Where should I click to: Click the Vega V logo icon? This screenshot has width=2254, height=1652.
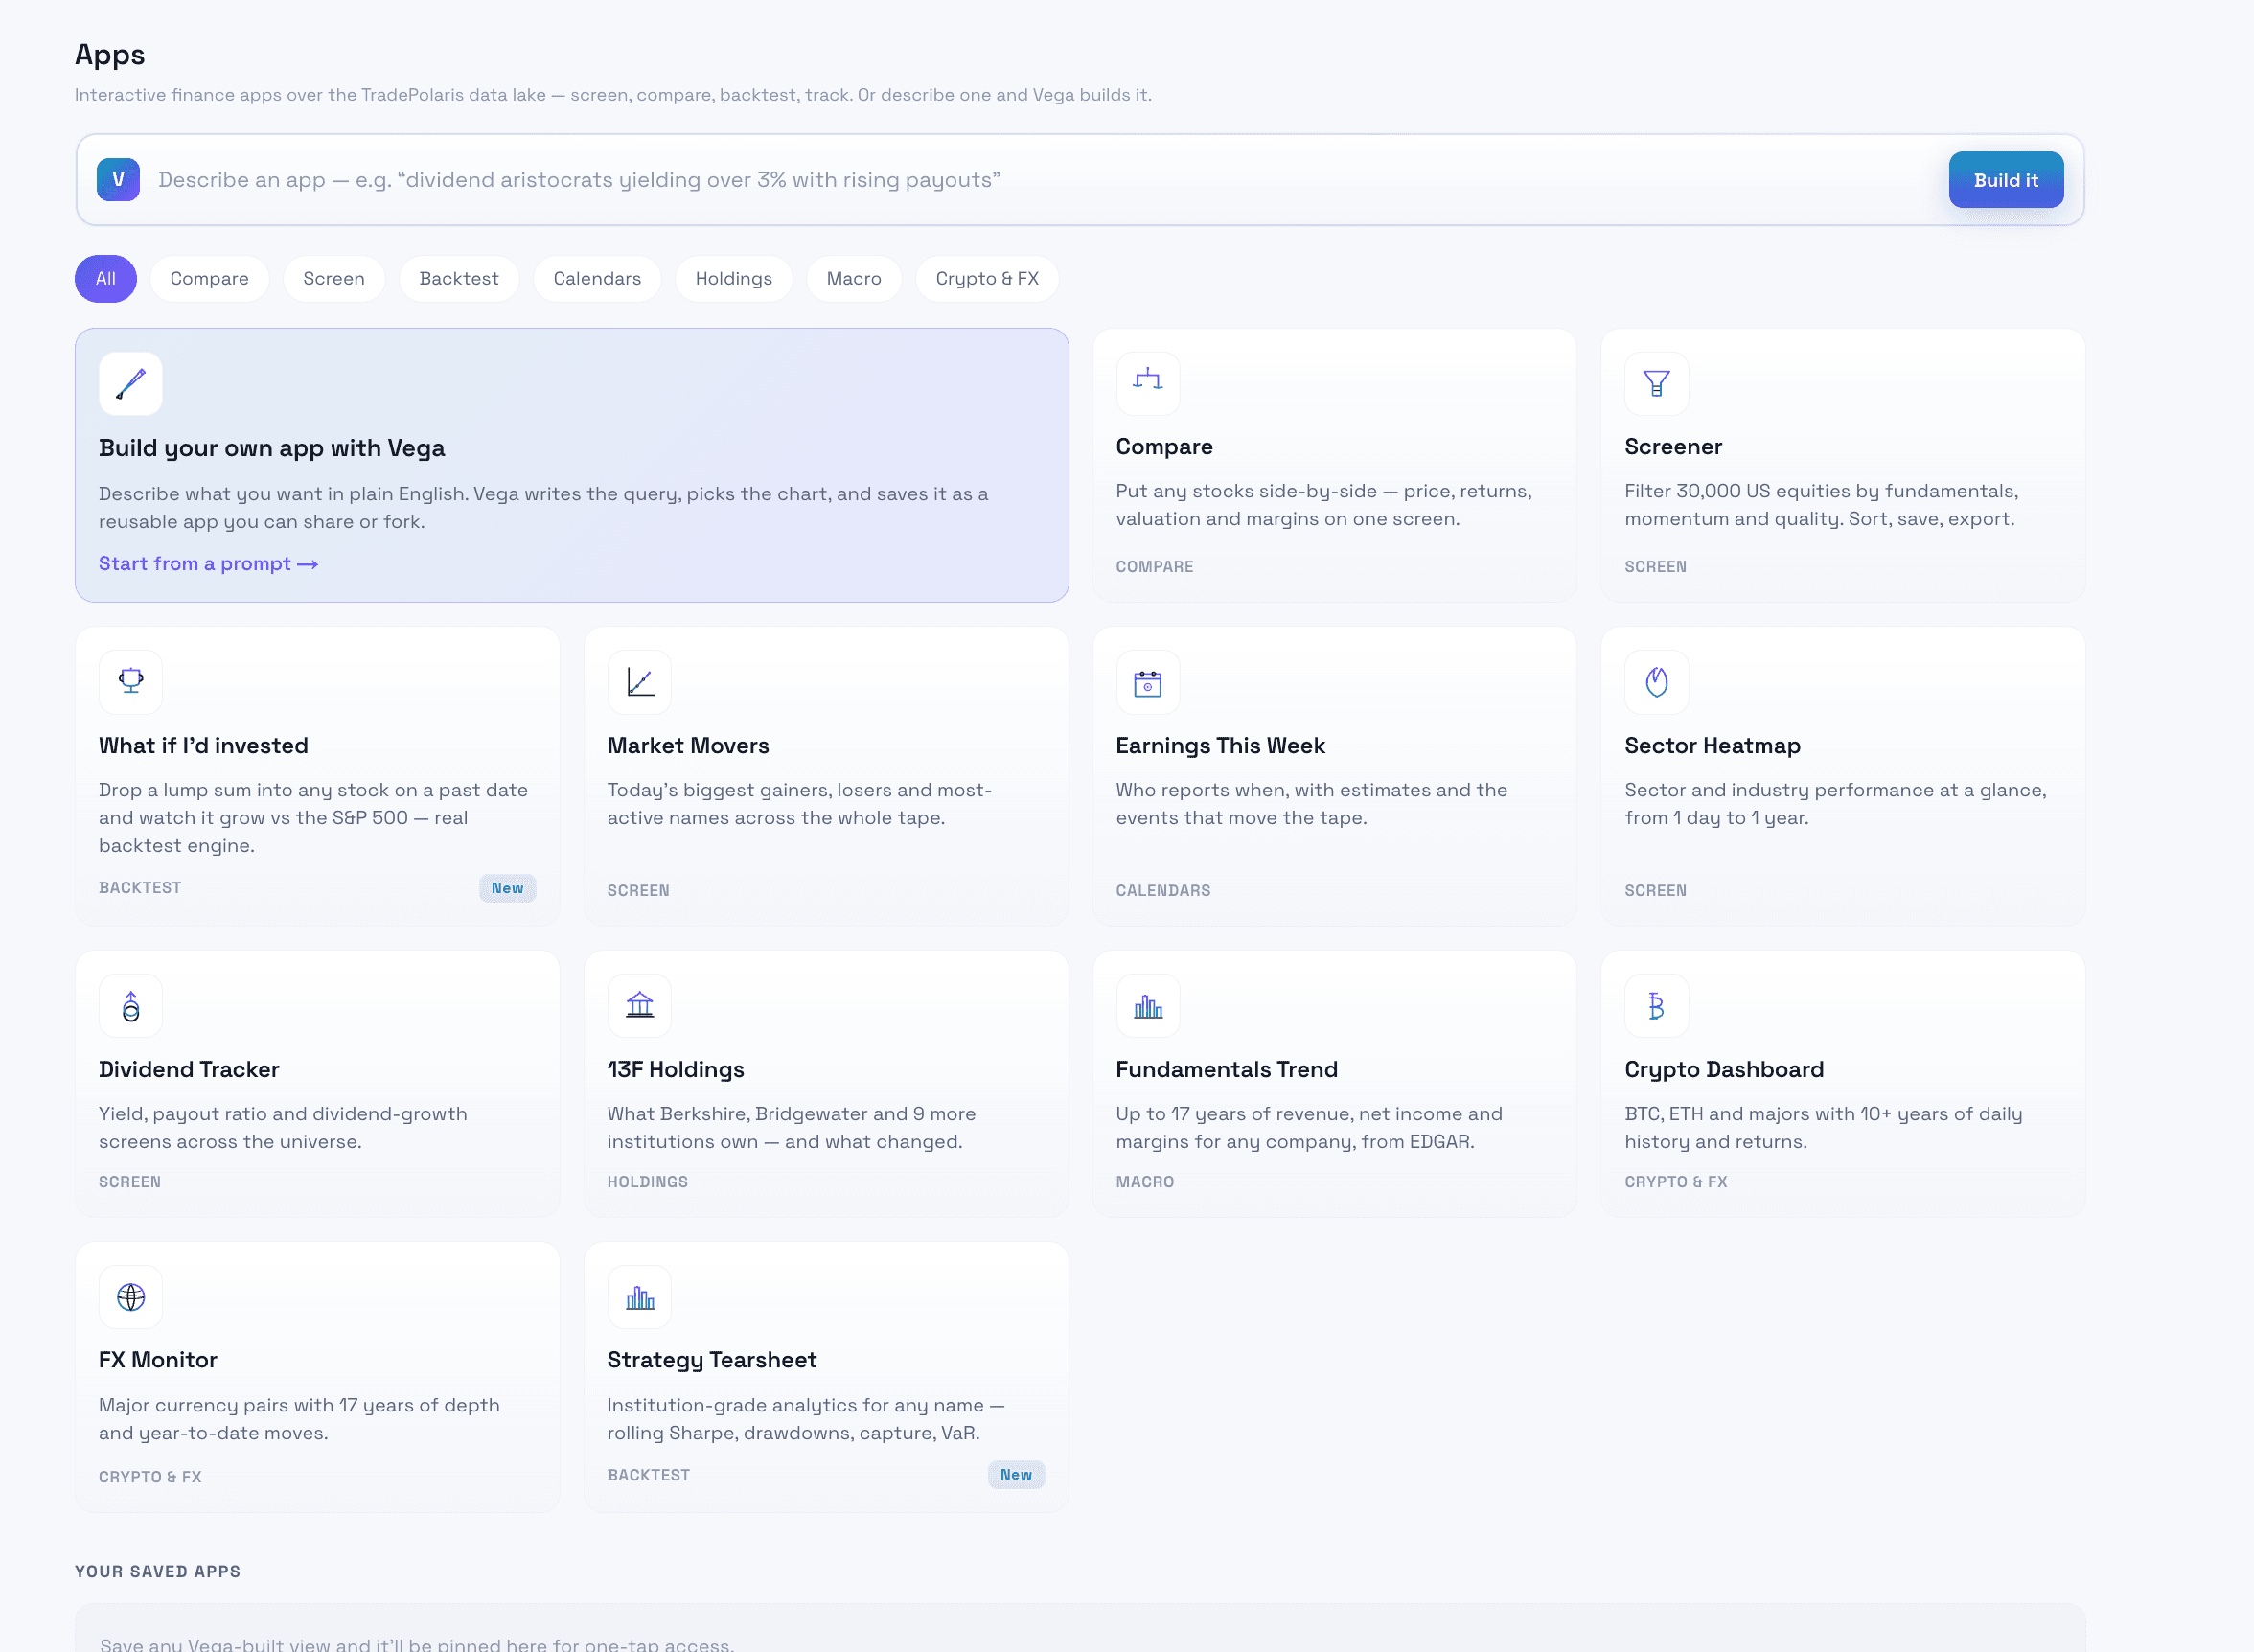click(x=118, y=180)
